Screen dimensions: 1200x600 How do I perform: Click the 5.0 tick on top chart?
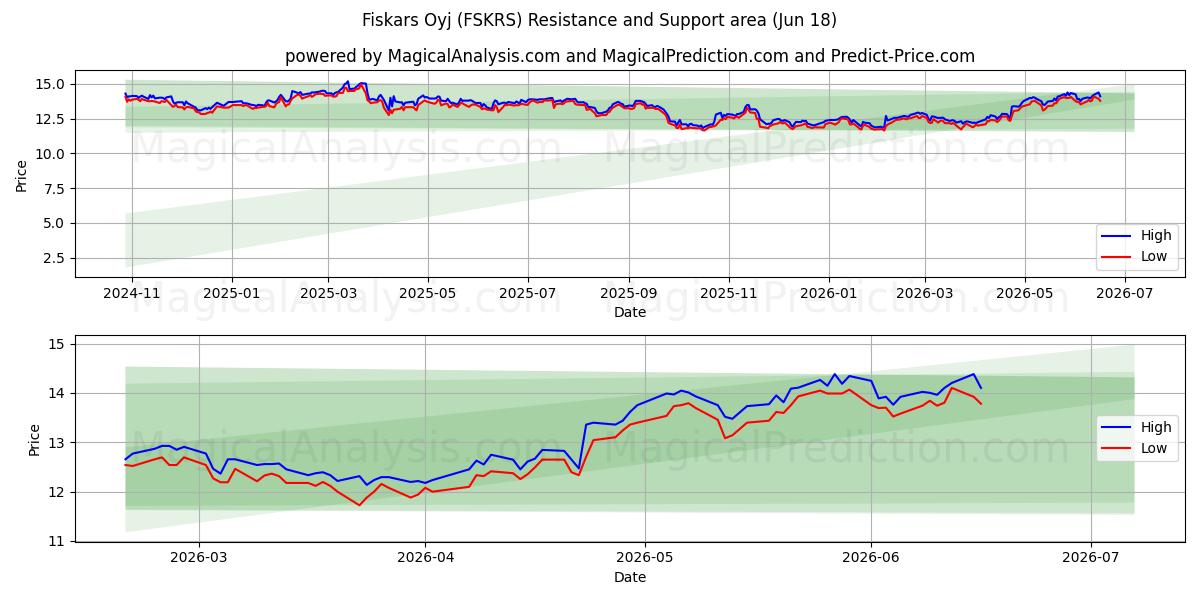(55, 223)
